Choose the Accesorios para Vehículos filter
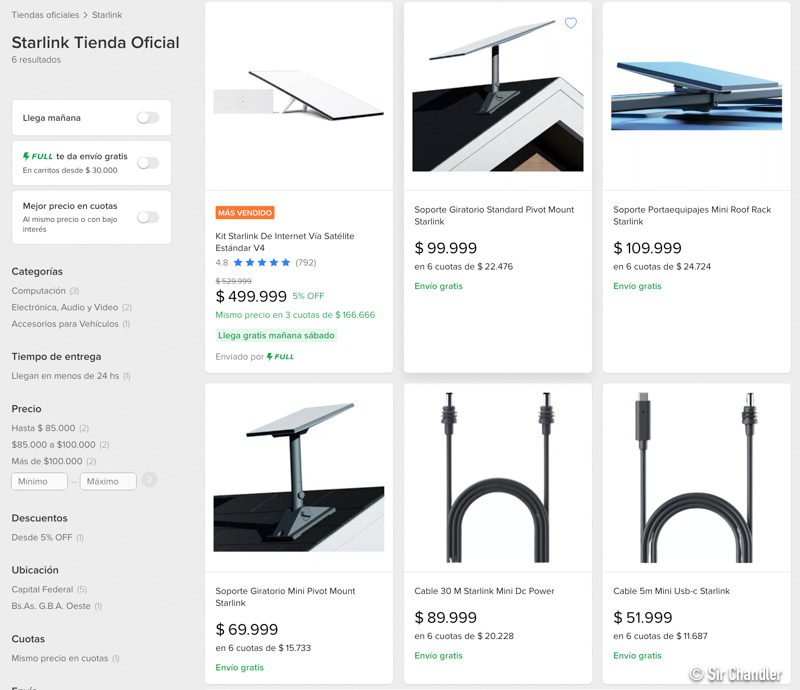Screen dimensions: 800x690 coord(65,324)
